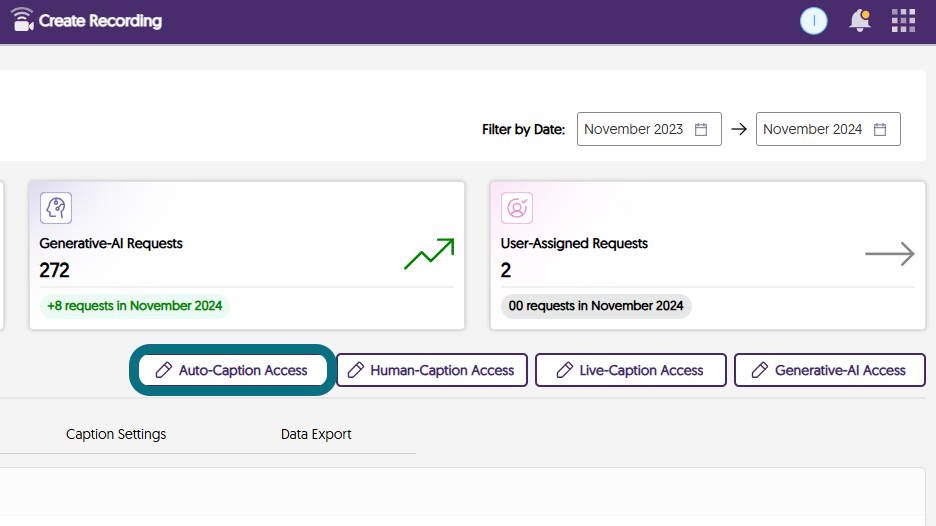The image size is (936, 526).
Task: Click the gray arrow on User-Assigned card
Action: coord(889,254)
